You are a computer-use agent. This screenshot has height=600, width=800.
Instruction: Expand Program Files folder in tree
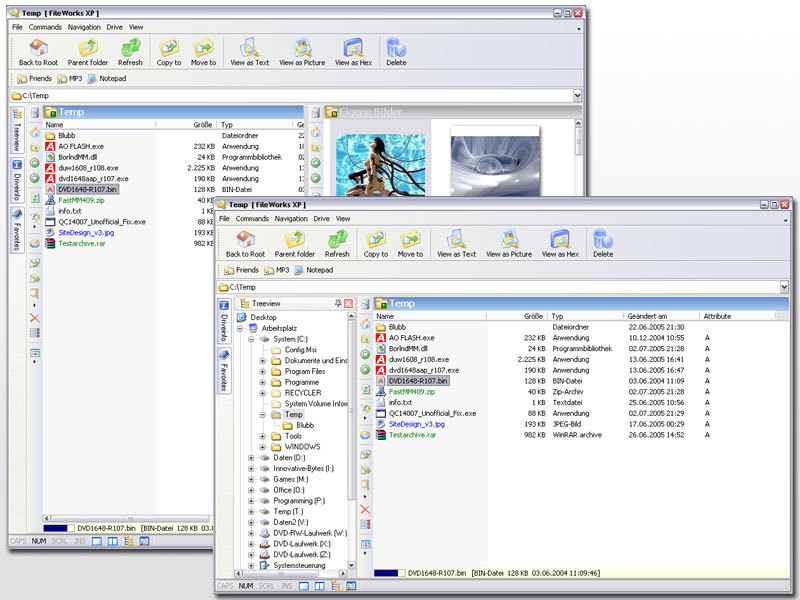click(263, 371)
